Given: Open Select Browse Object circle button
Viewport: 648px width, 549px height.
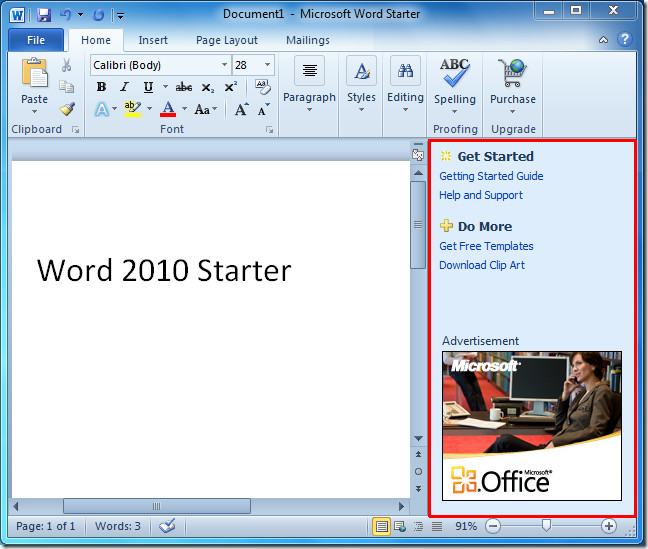Looking at the screenshot, I should click(x=418, y=471).
